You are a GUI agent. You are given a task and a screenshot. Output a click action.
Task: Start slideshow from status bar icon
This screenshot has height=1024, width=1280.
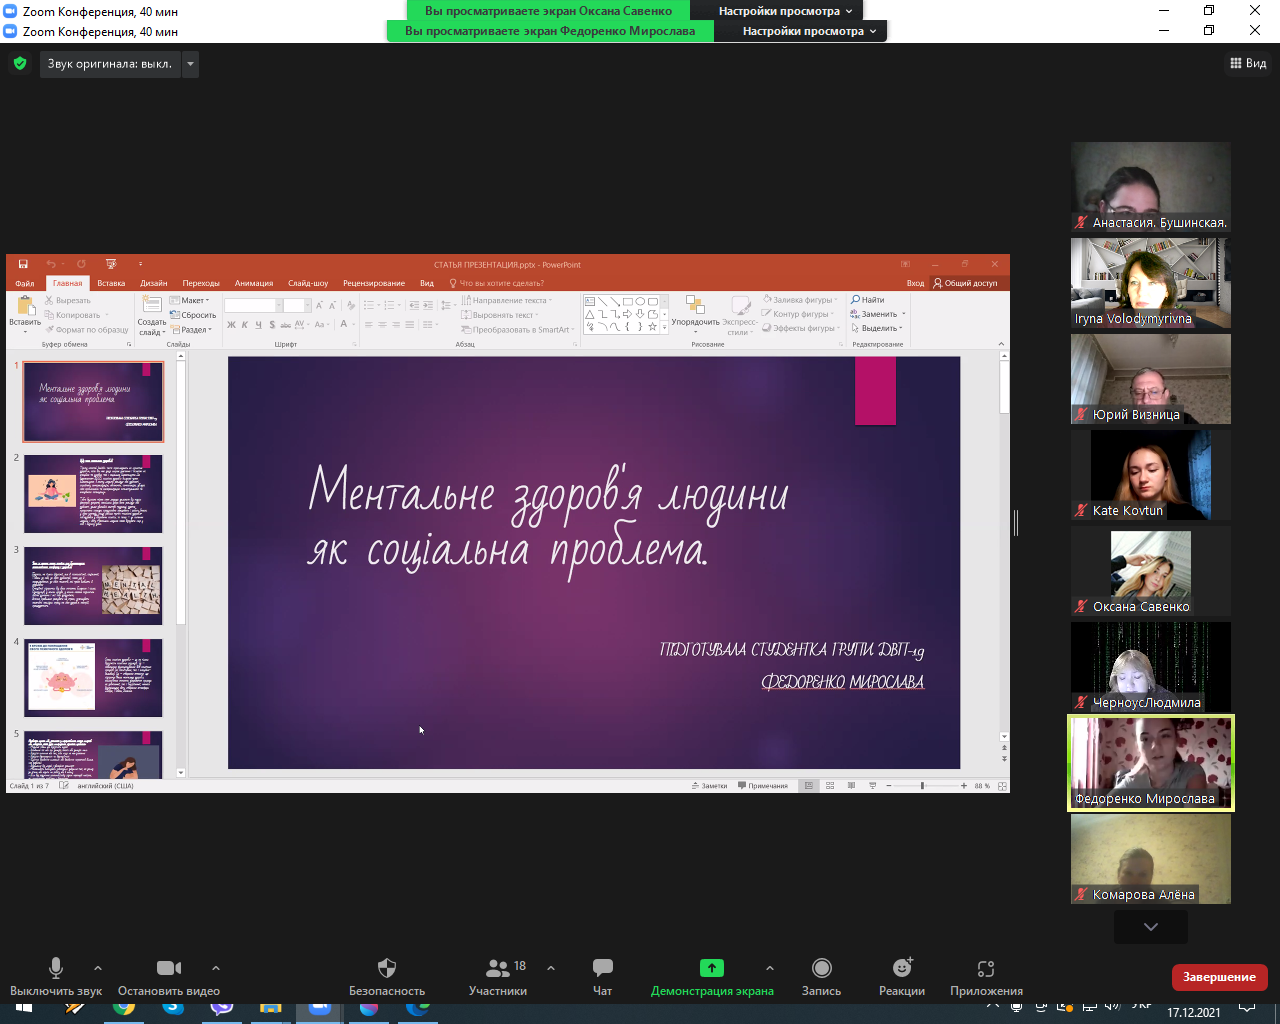873,786
